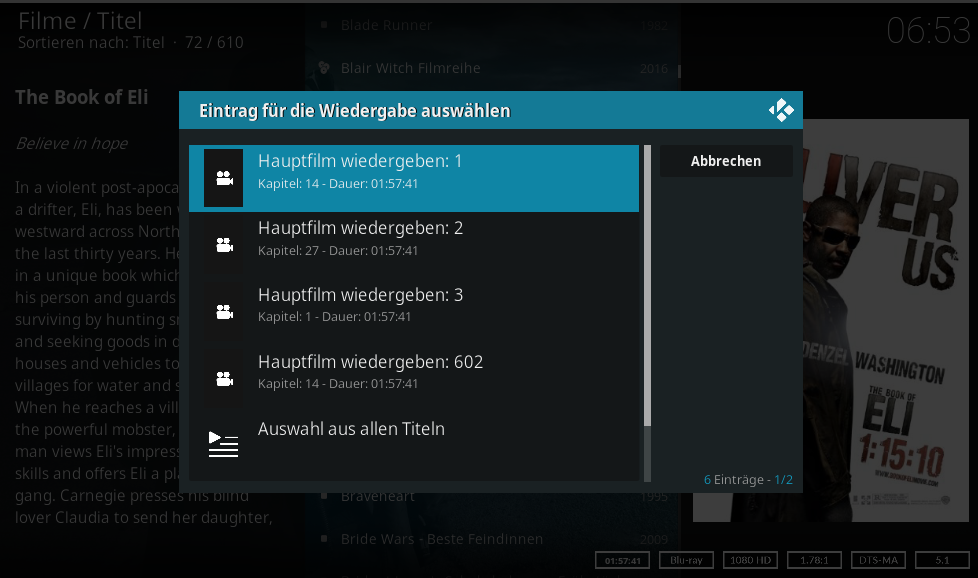Click The Book of Eli title in info panel
Viewport: 978px width, 578px height.
point(82,97)
